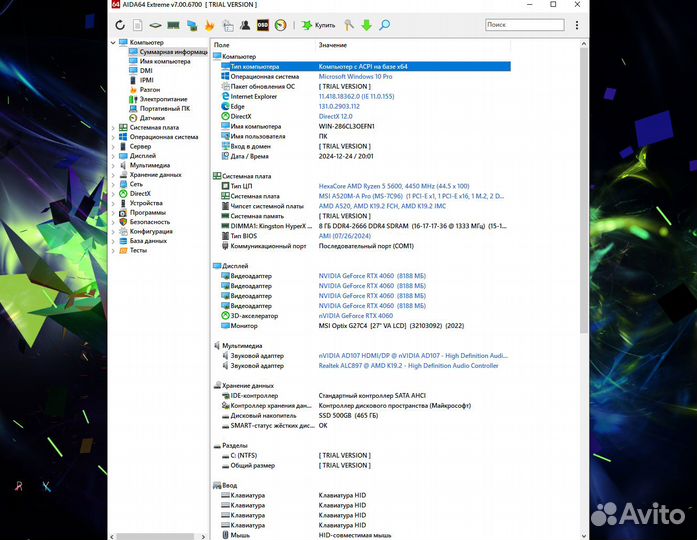This screenshot has height=540, width=697.
Task: Click the Refresh toolbar icon
Action: [x=120, y=25]
